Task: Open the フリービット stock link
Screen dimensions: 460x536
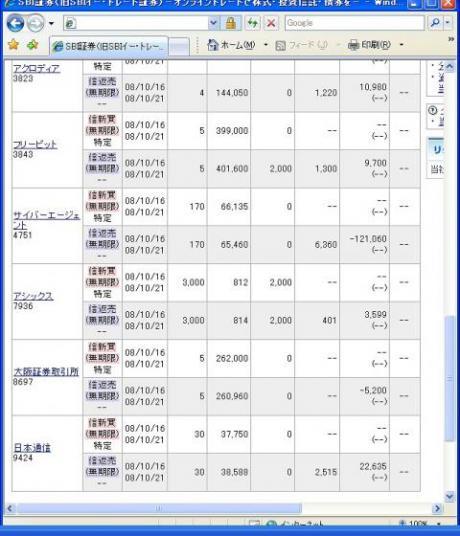Action: pyautogui.click(x=35, y=145)
